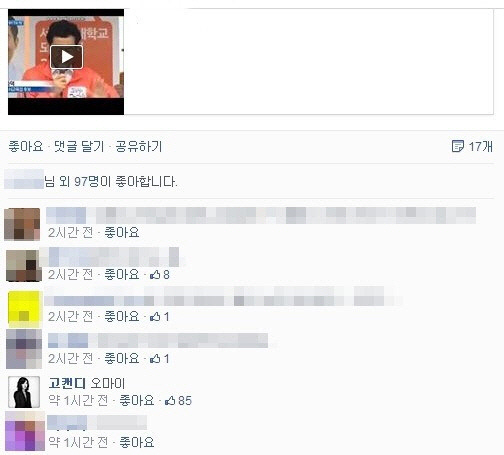Click 공유하기 to share the post
Screen dimensions: 504x455
pos(139,146)
